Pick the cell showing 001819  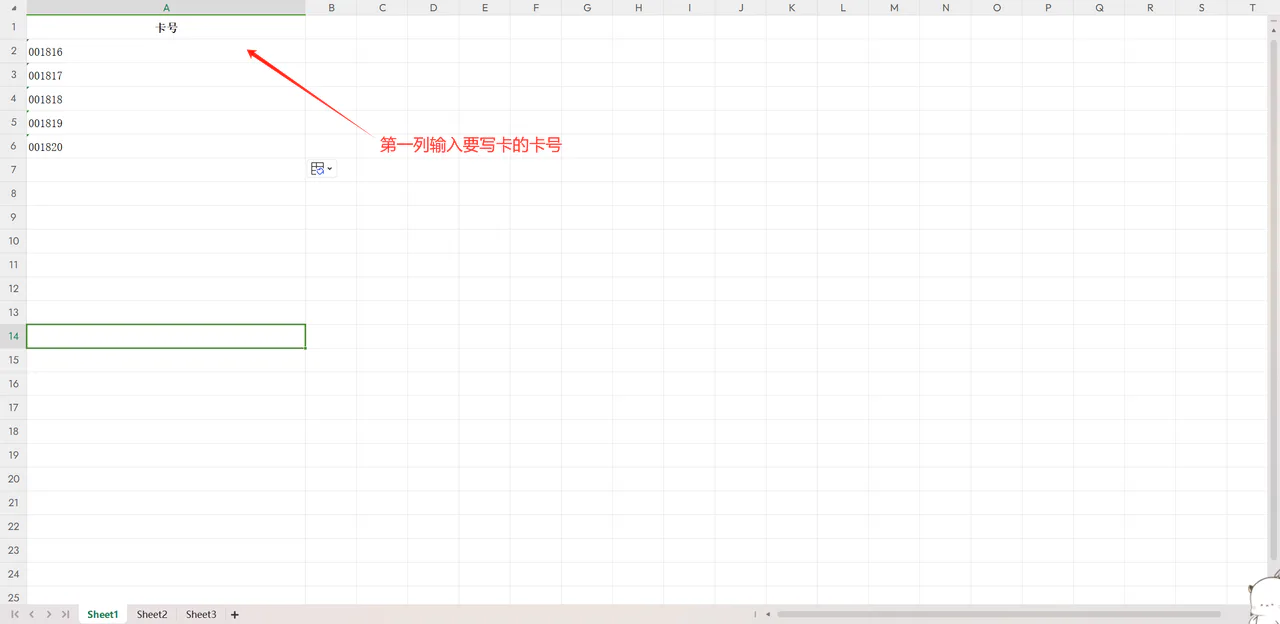pyautogui.click(x=166, y=123)
